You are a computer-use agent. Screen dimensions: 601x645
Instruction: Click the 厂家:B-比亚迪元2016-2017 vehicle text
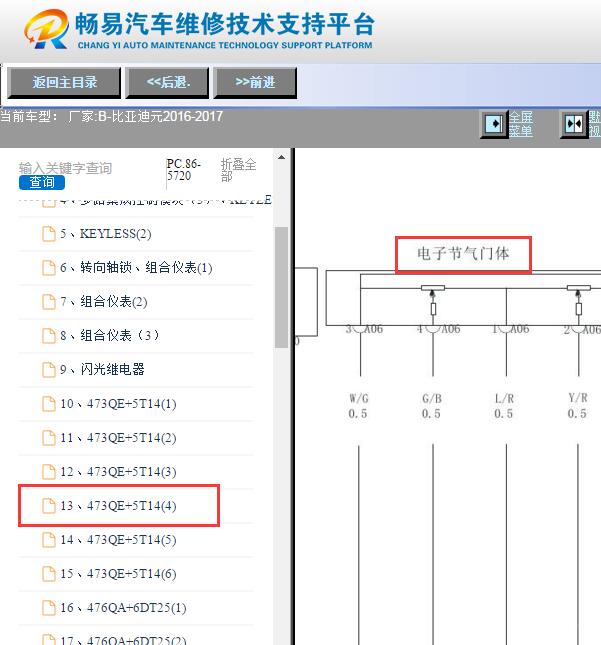(x=145, y=117)
